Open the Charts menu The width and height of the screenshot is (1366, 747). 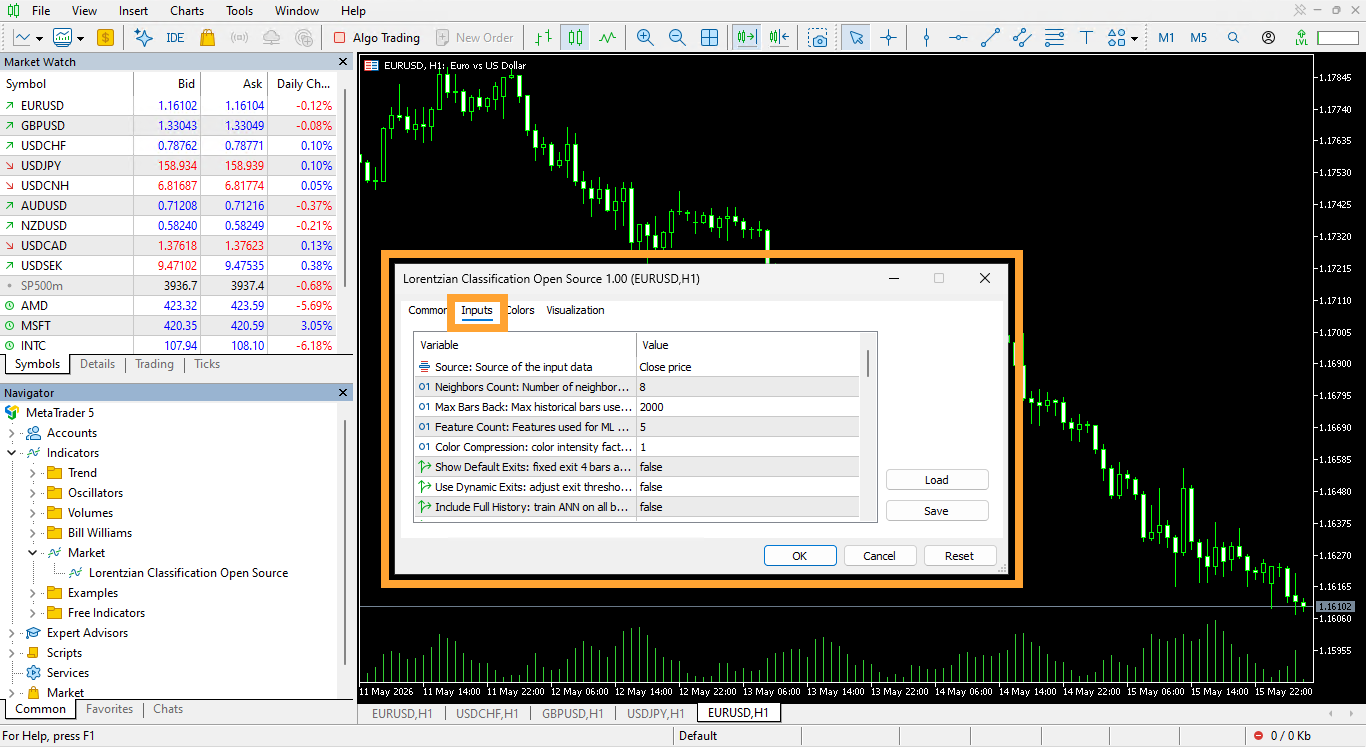point(187,11)
